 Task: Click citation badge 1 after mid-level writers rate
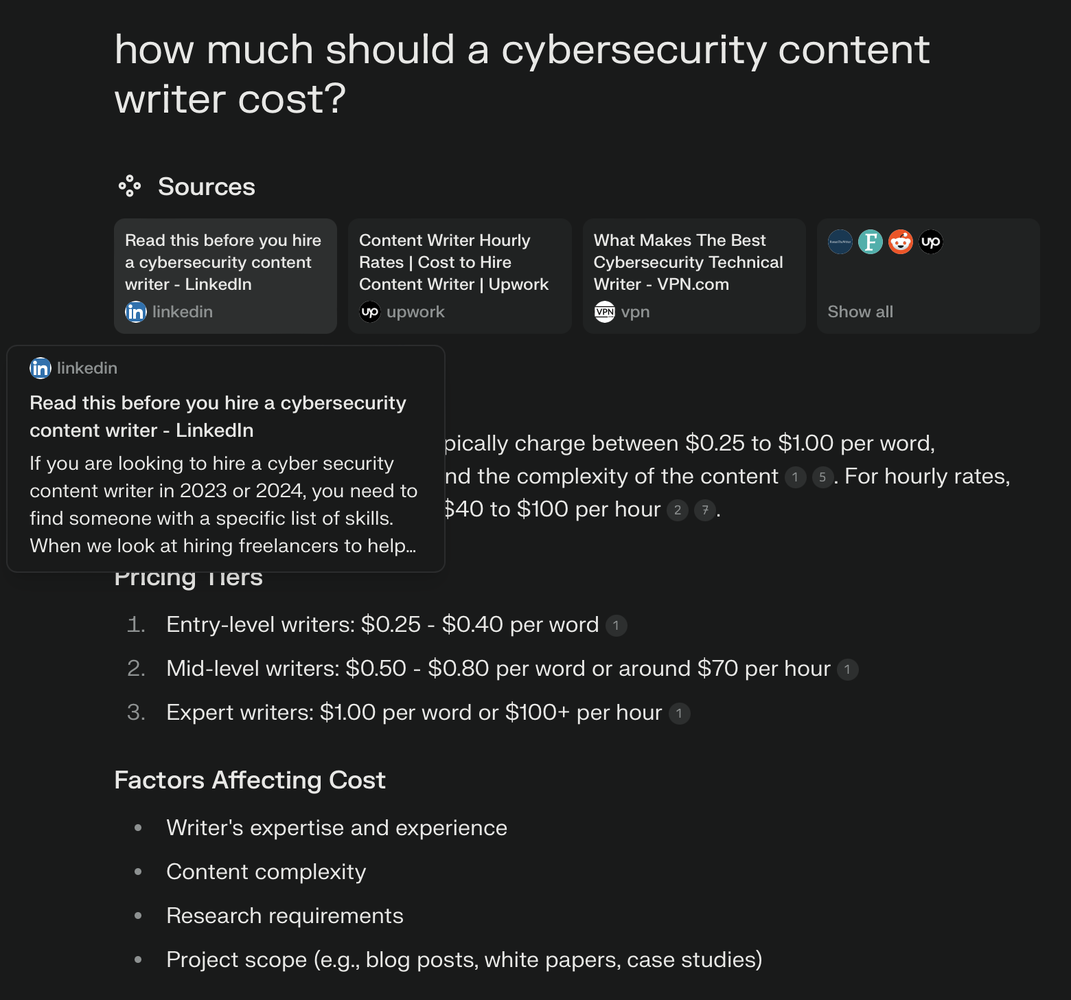(x=850, y=669)
